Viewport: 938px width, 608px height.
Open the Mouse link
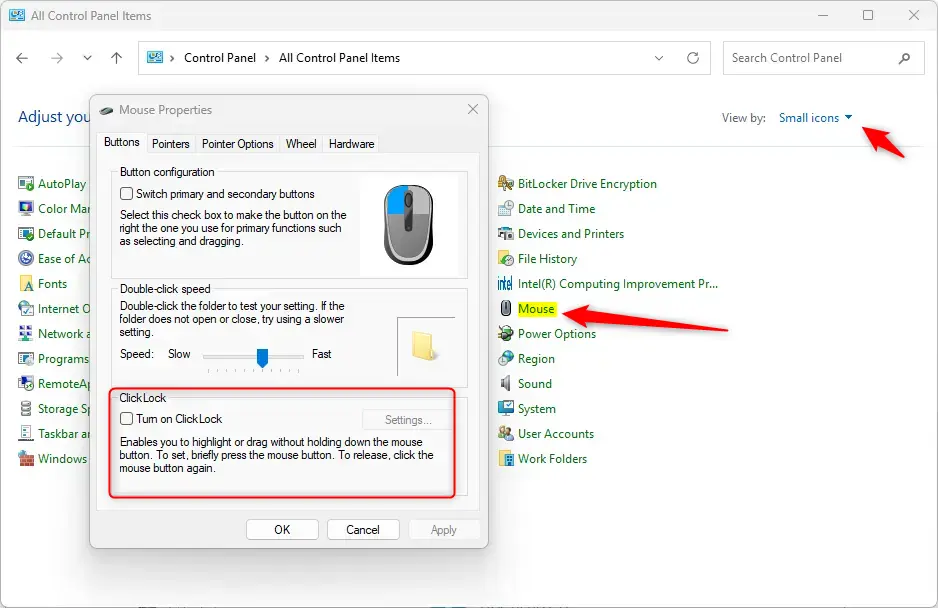[x=537, y=309]
